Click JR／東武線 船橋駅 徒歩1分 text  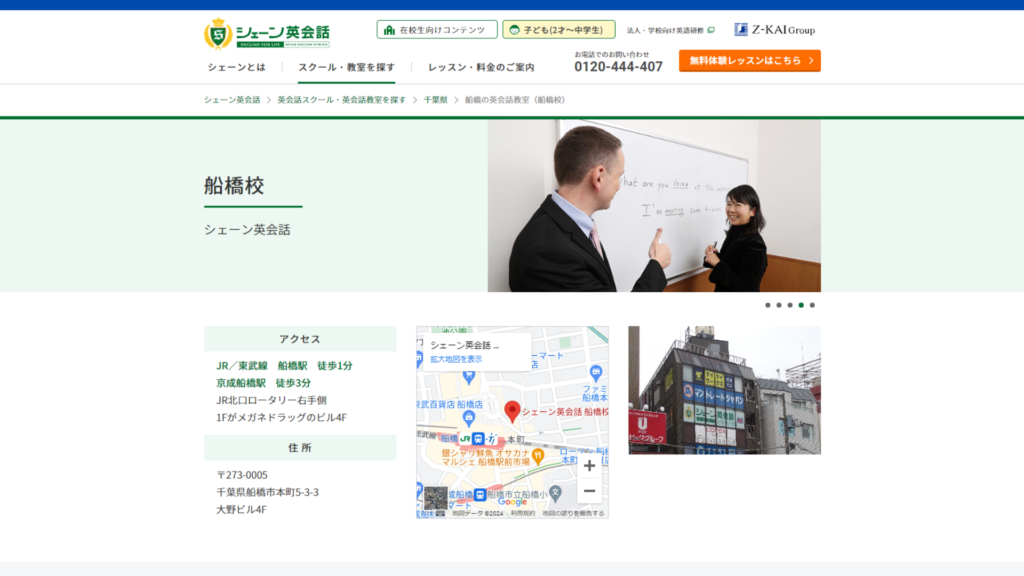point(284,366)
